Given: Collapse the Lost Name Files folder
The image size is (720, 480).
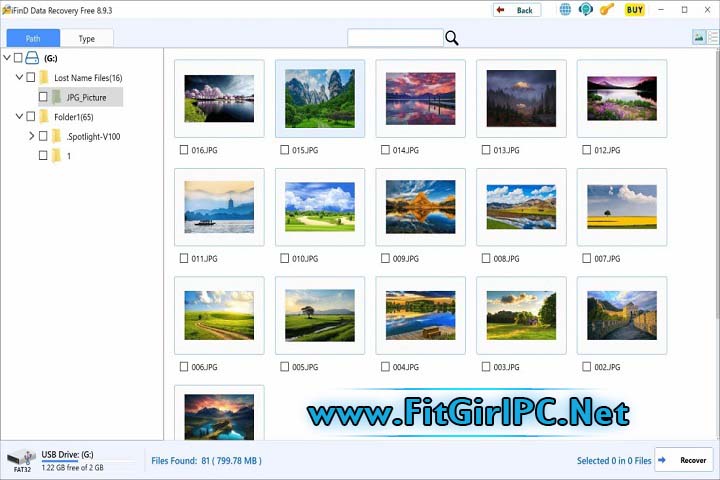Looking at the screenshot, I should tap(19, 77).
